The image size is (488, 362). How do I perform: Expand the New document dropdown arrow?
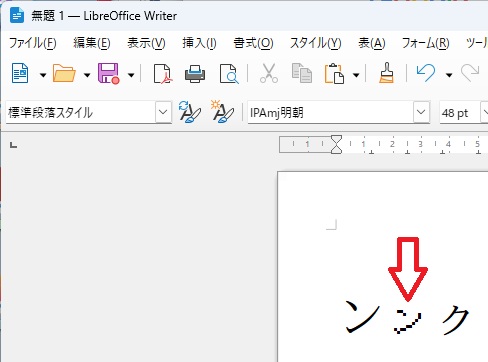(43, 75)
